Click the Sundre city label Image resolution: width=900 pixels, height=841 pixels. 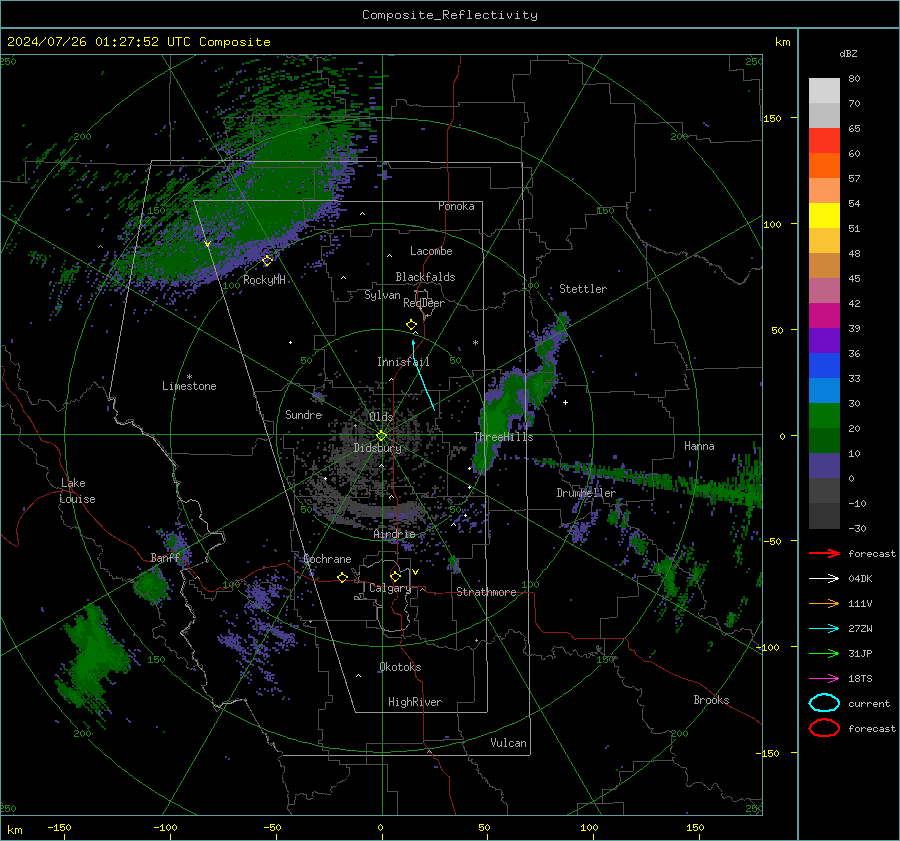pyautogui.click(x=304, y=415)
